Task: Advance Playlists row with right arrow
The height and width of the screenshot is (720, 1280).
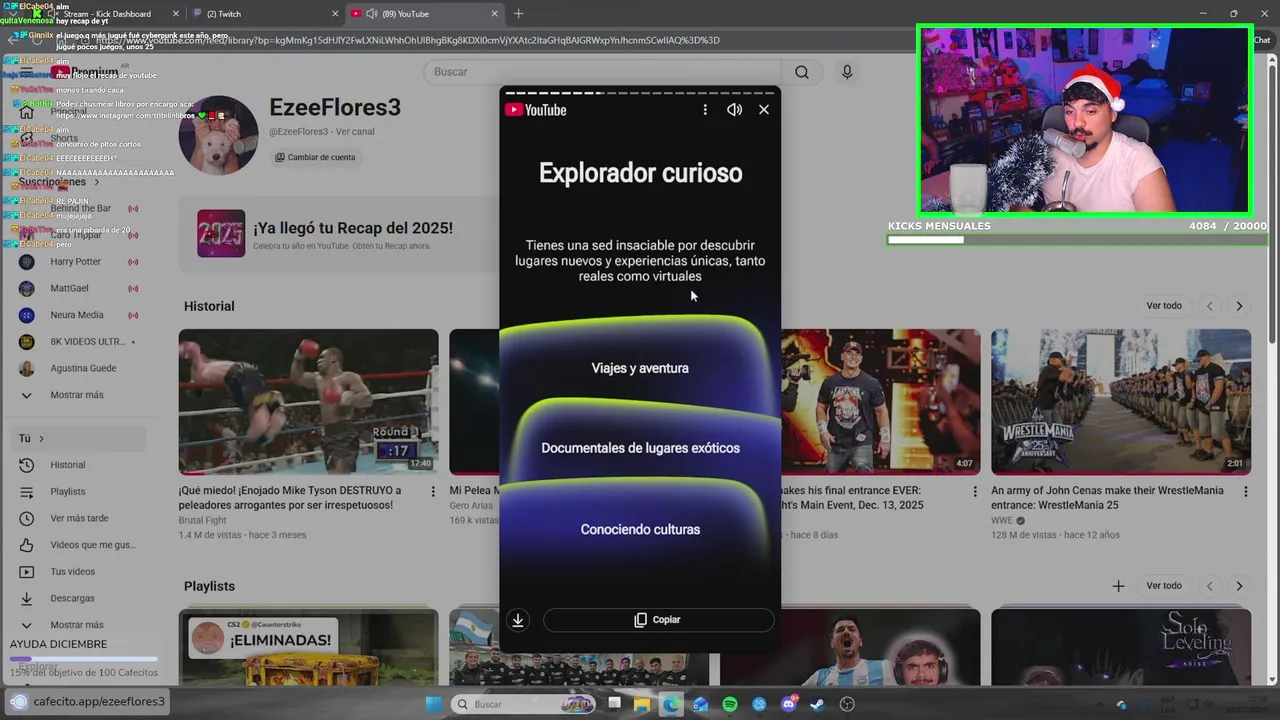Action: [x=1239, y=586]
